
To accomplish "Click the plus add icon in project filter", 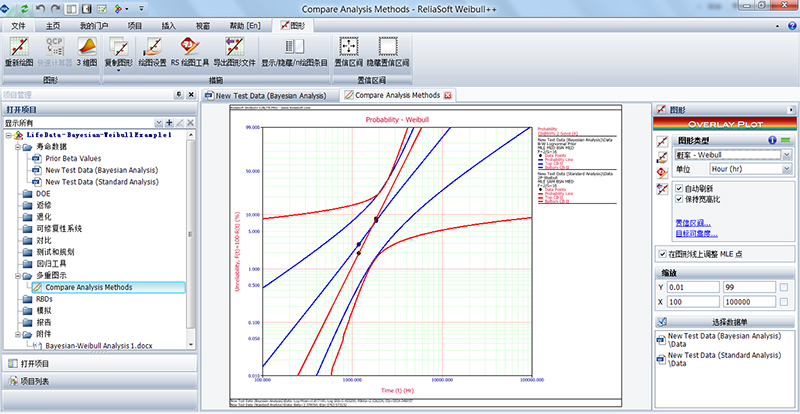I will pos(170,123).
